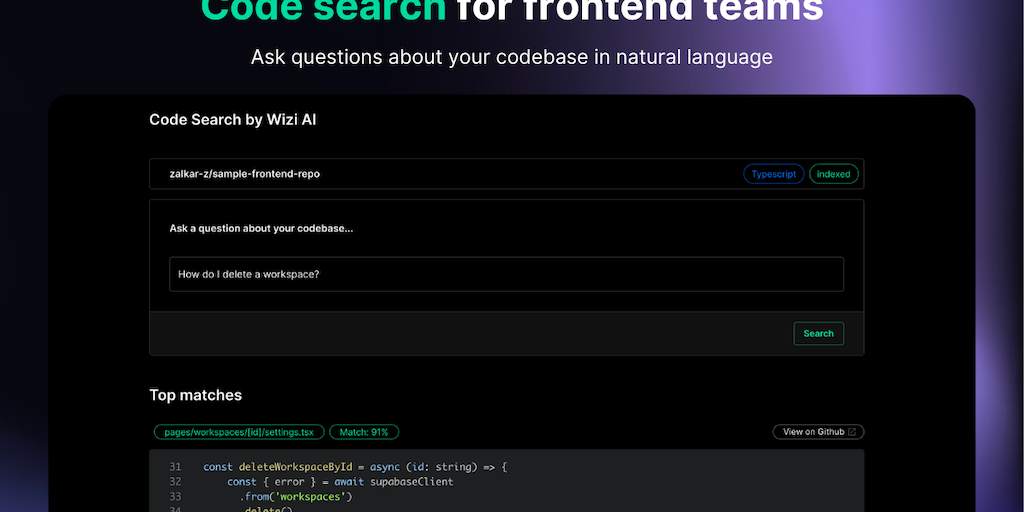Click line number 32 in the code

[176, 482]
